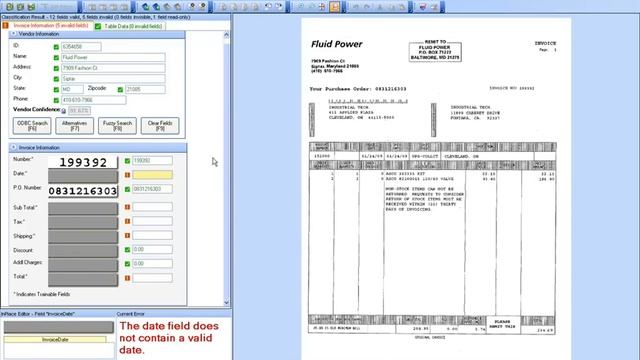Click the 0831216303 P.O. snippet image

(x=83, y=191)
